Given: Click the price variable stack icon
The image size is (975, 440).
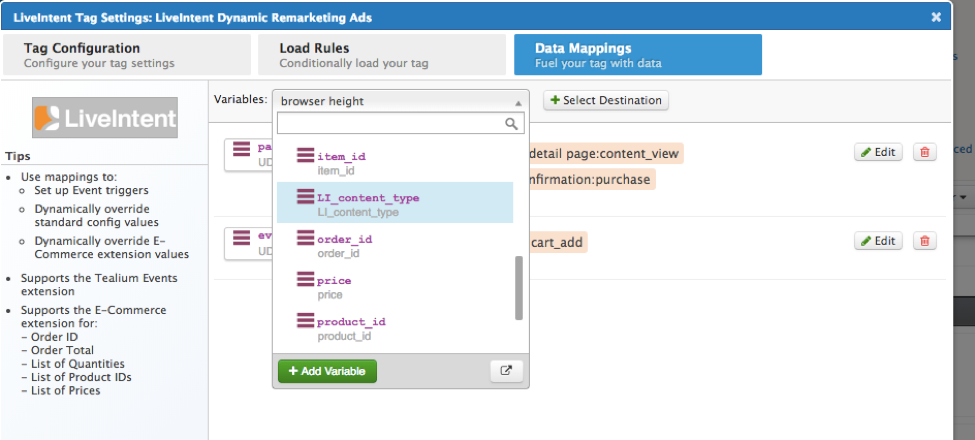Looking at the screenshot, I should pyautogui.click(x=306, y=280).
